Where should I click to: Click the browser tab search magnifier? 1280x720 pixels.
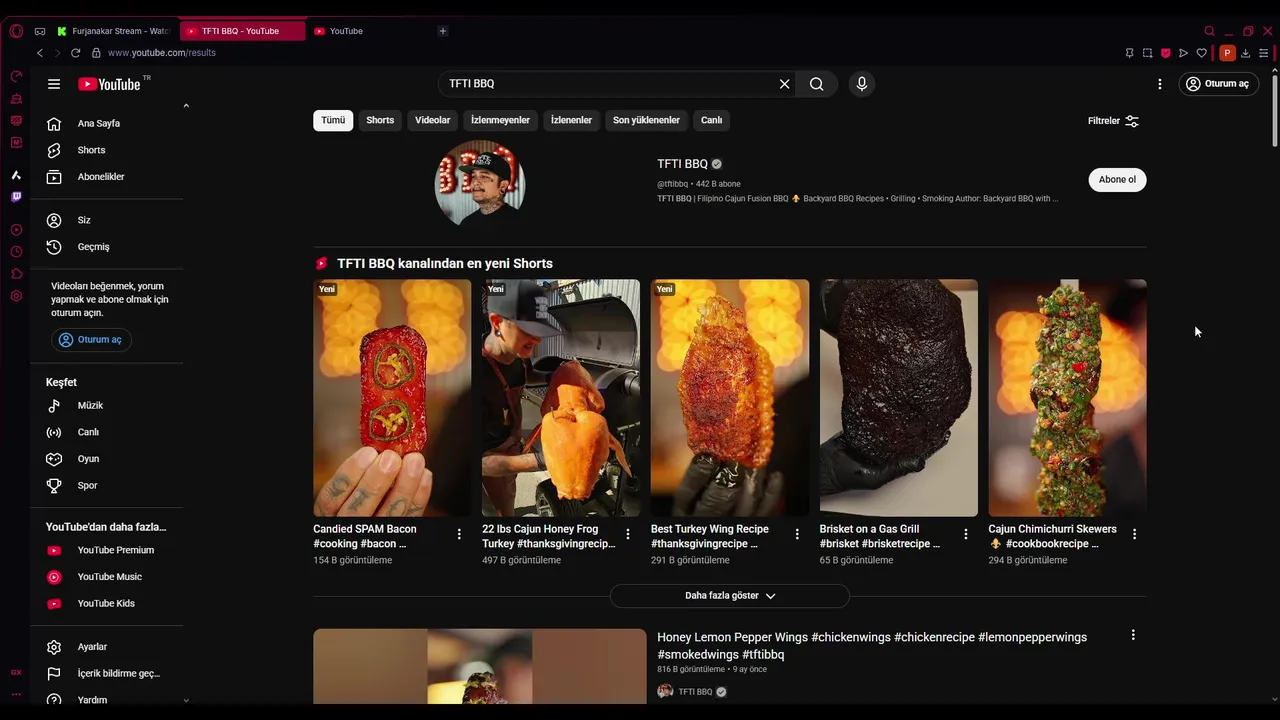pyautogui.click(x=1209, y=31)
